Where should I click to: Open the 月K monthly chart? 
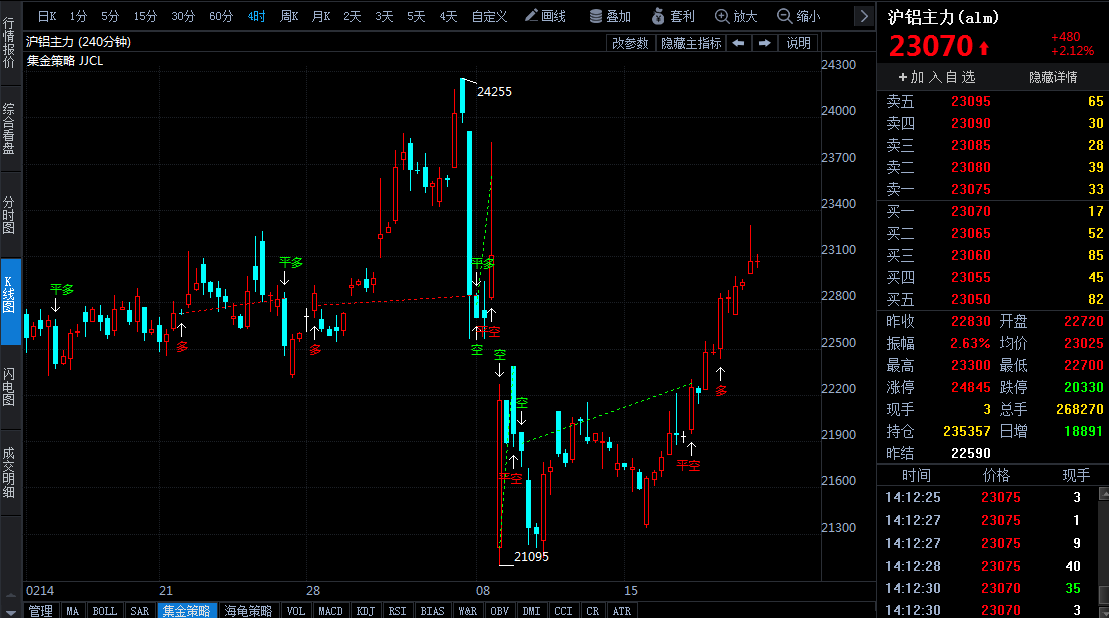tap(321, 16)
